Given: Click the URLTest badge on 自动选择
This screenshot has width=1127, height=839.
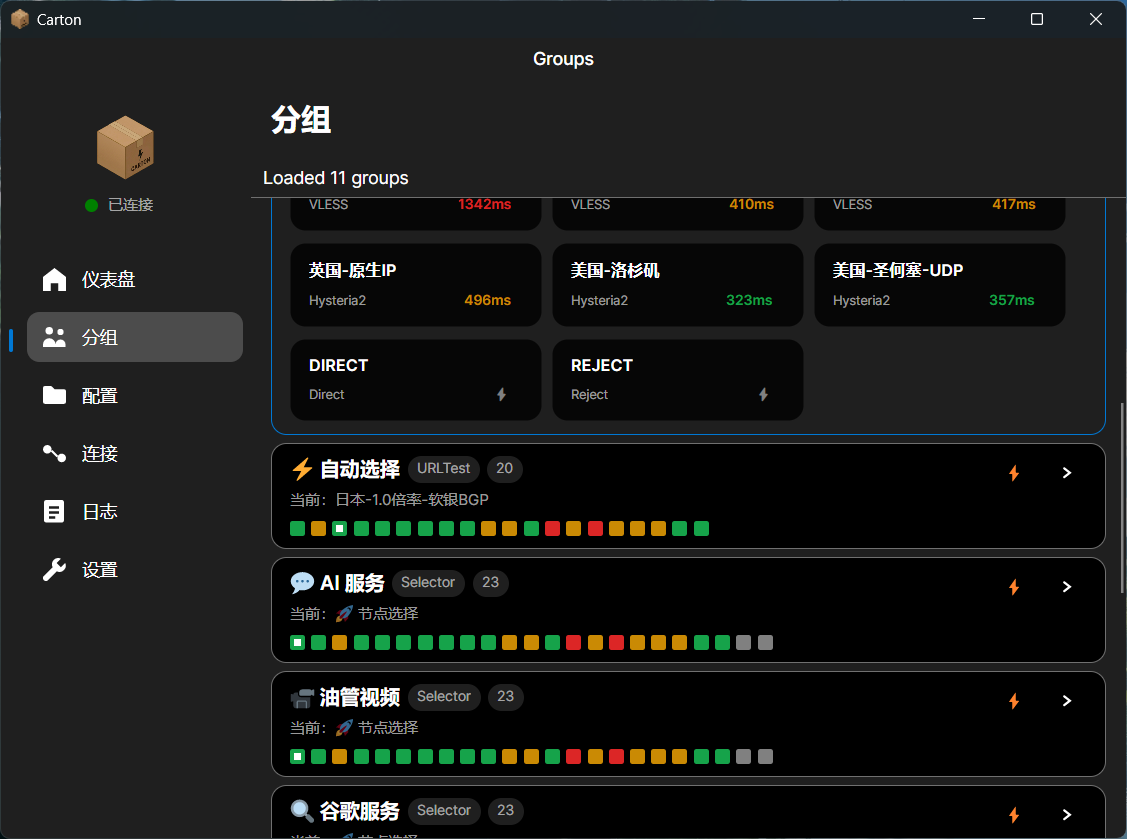Looking at the screenshot, I should [443, 469].
